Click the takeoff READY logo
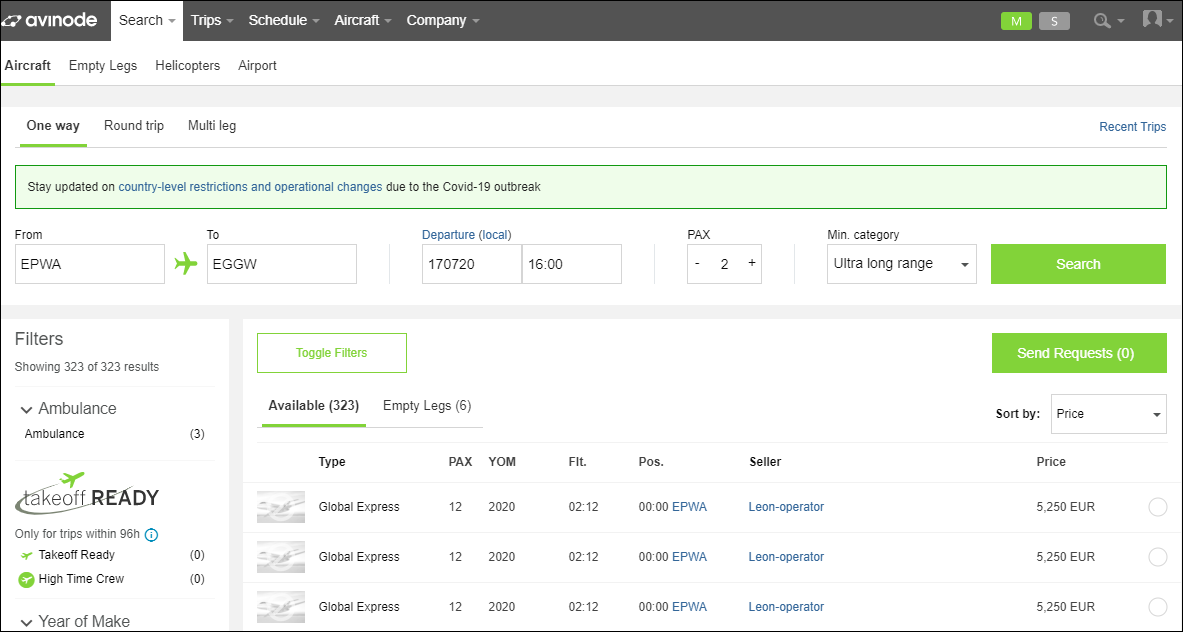Image resolution: width=1183 pixels, height=632 pixels. [x=87, y=493]
